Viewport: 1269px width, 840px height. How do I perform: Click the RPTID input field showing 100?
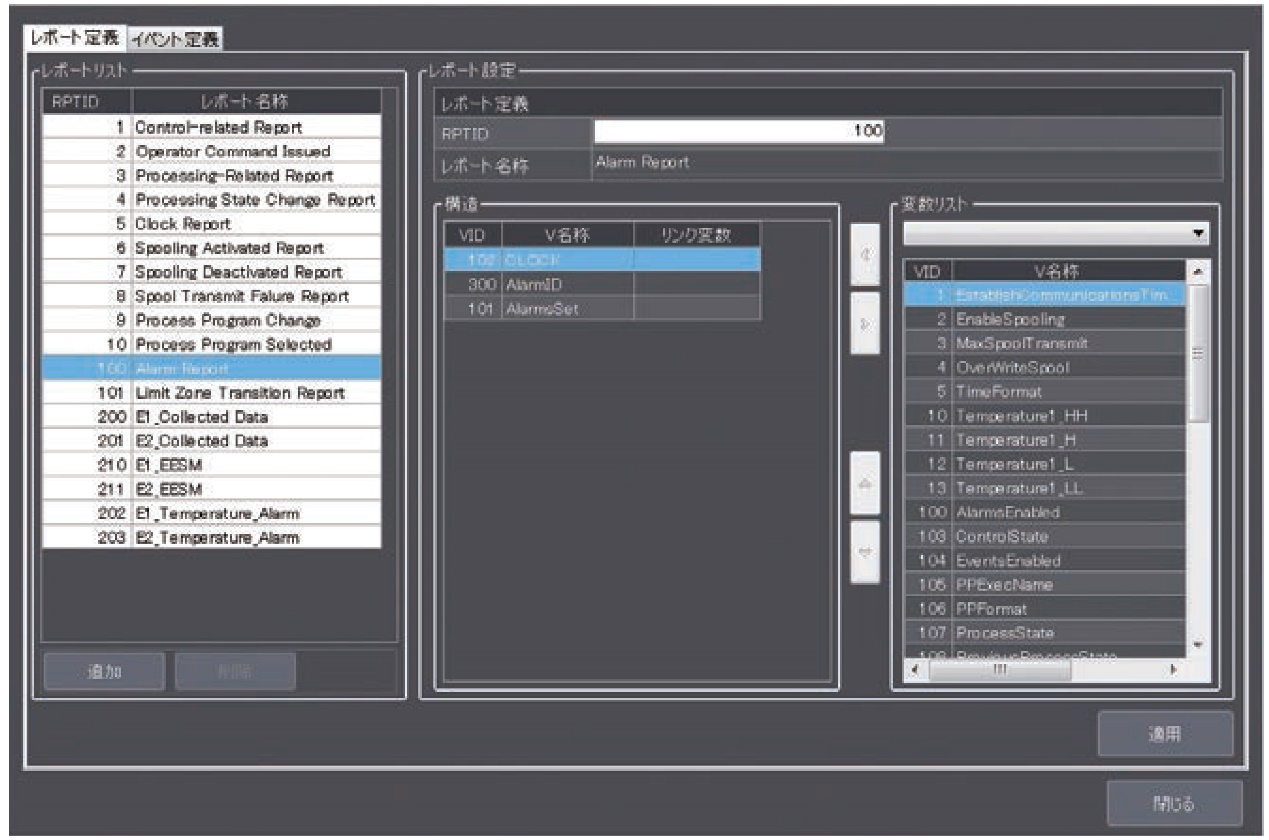coord(740,132)
